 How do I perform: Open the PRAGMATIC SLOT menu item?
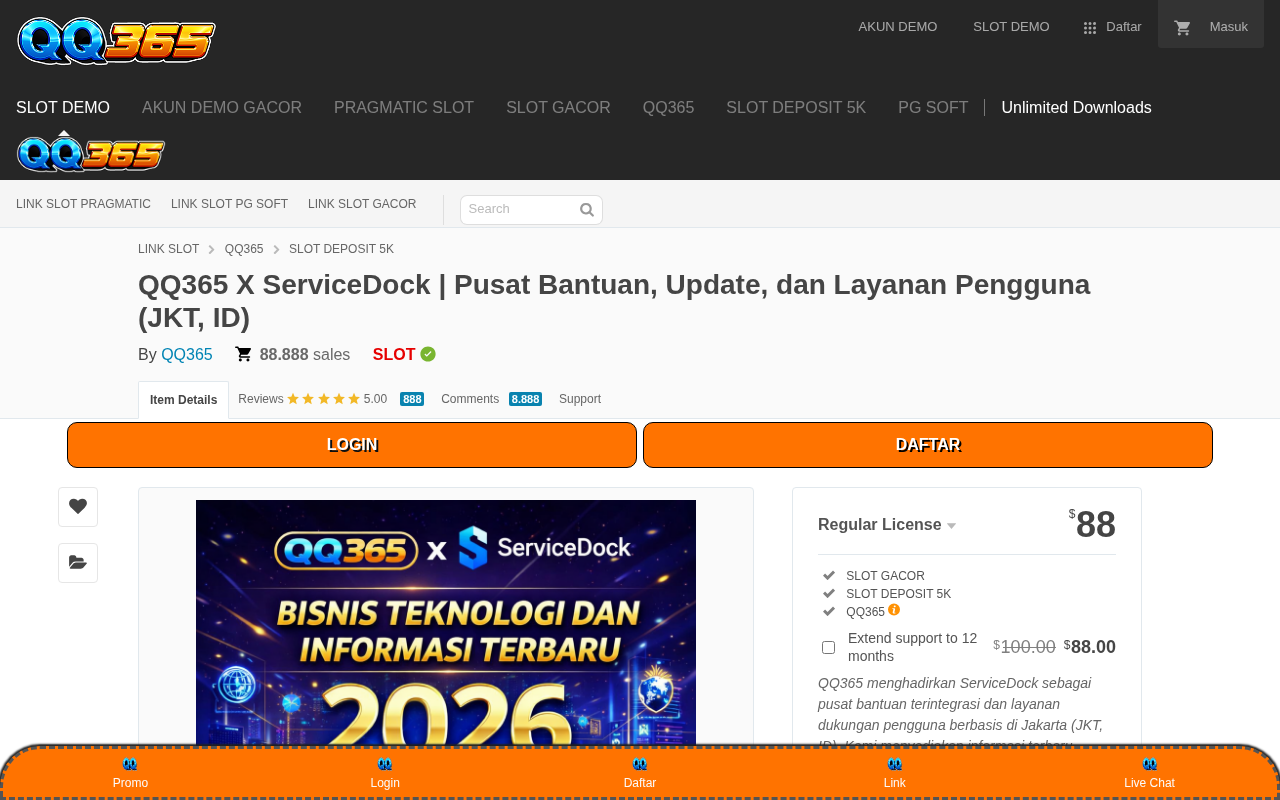[x=404, y=107]
